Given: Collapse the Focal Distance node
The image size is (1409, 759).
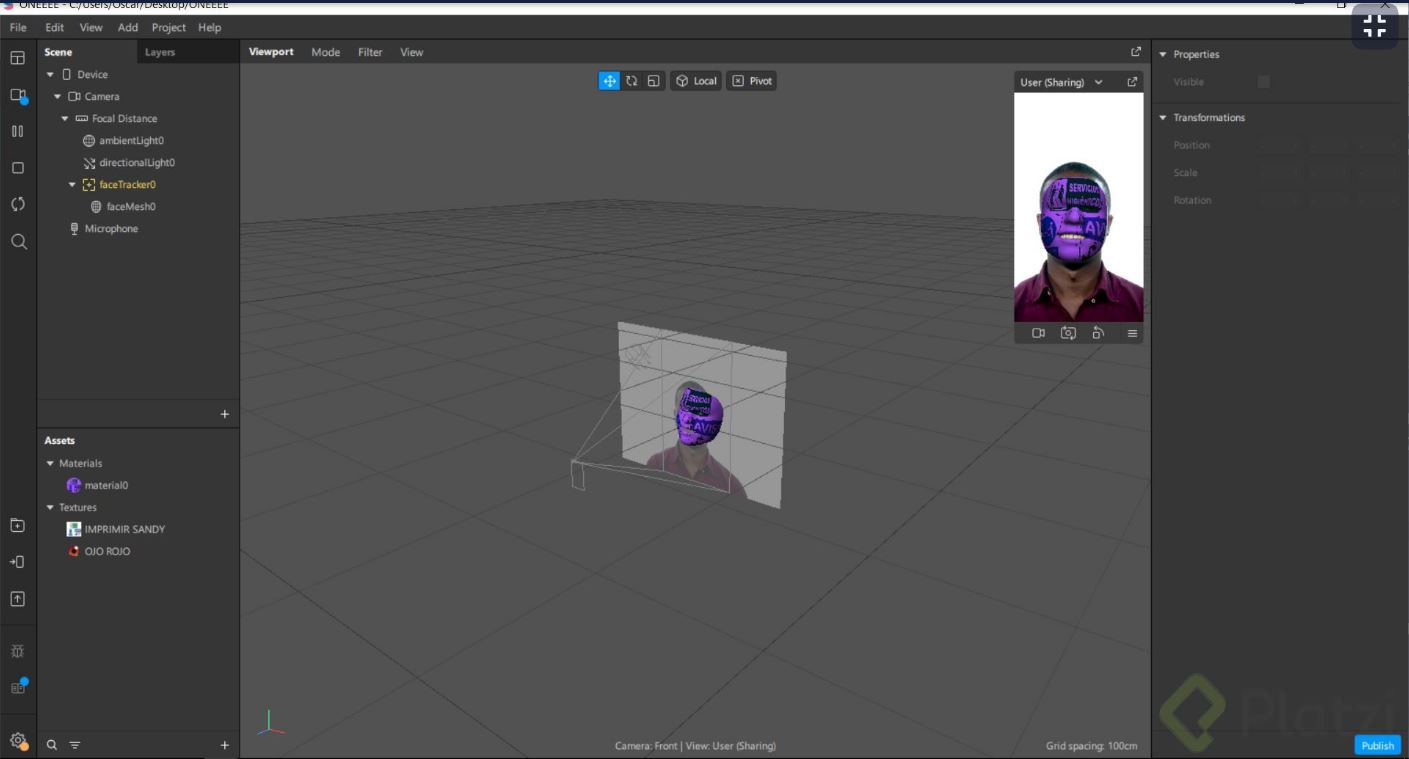Looking at the screenshot, I should 65,119.
